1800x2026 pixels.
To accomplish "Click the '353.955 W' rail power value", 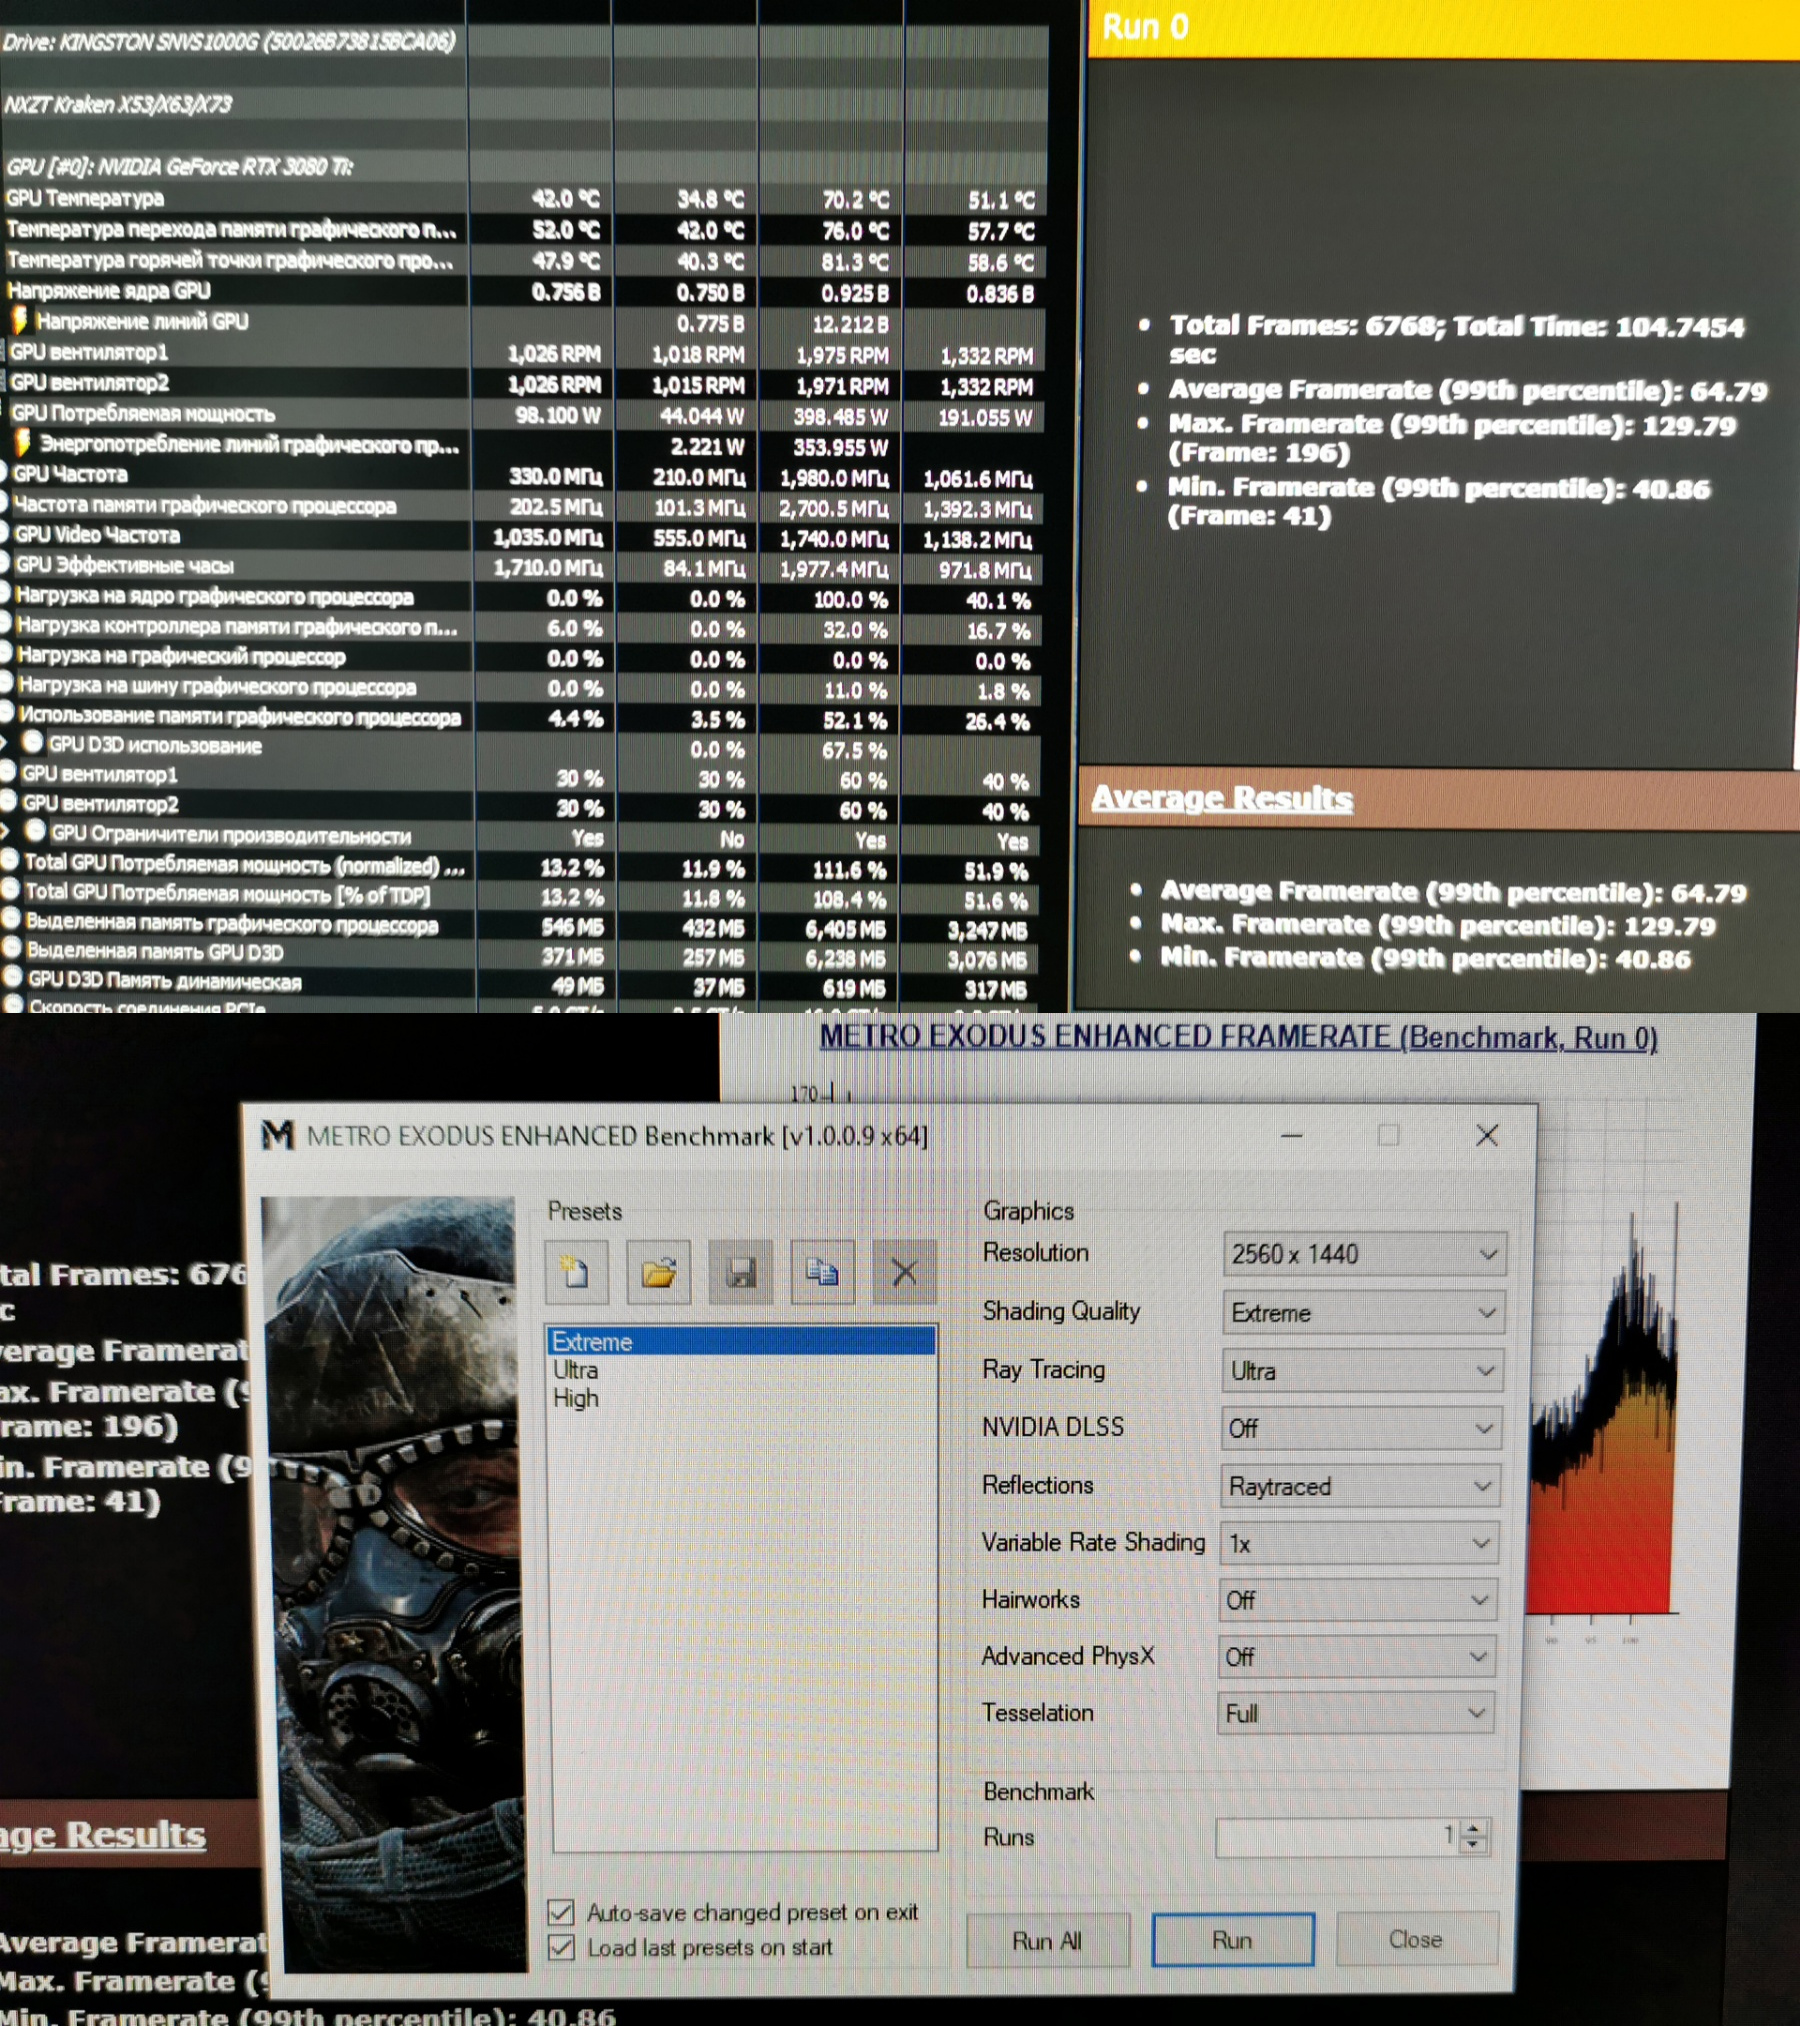I will tap(841, 447).
